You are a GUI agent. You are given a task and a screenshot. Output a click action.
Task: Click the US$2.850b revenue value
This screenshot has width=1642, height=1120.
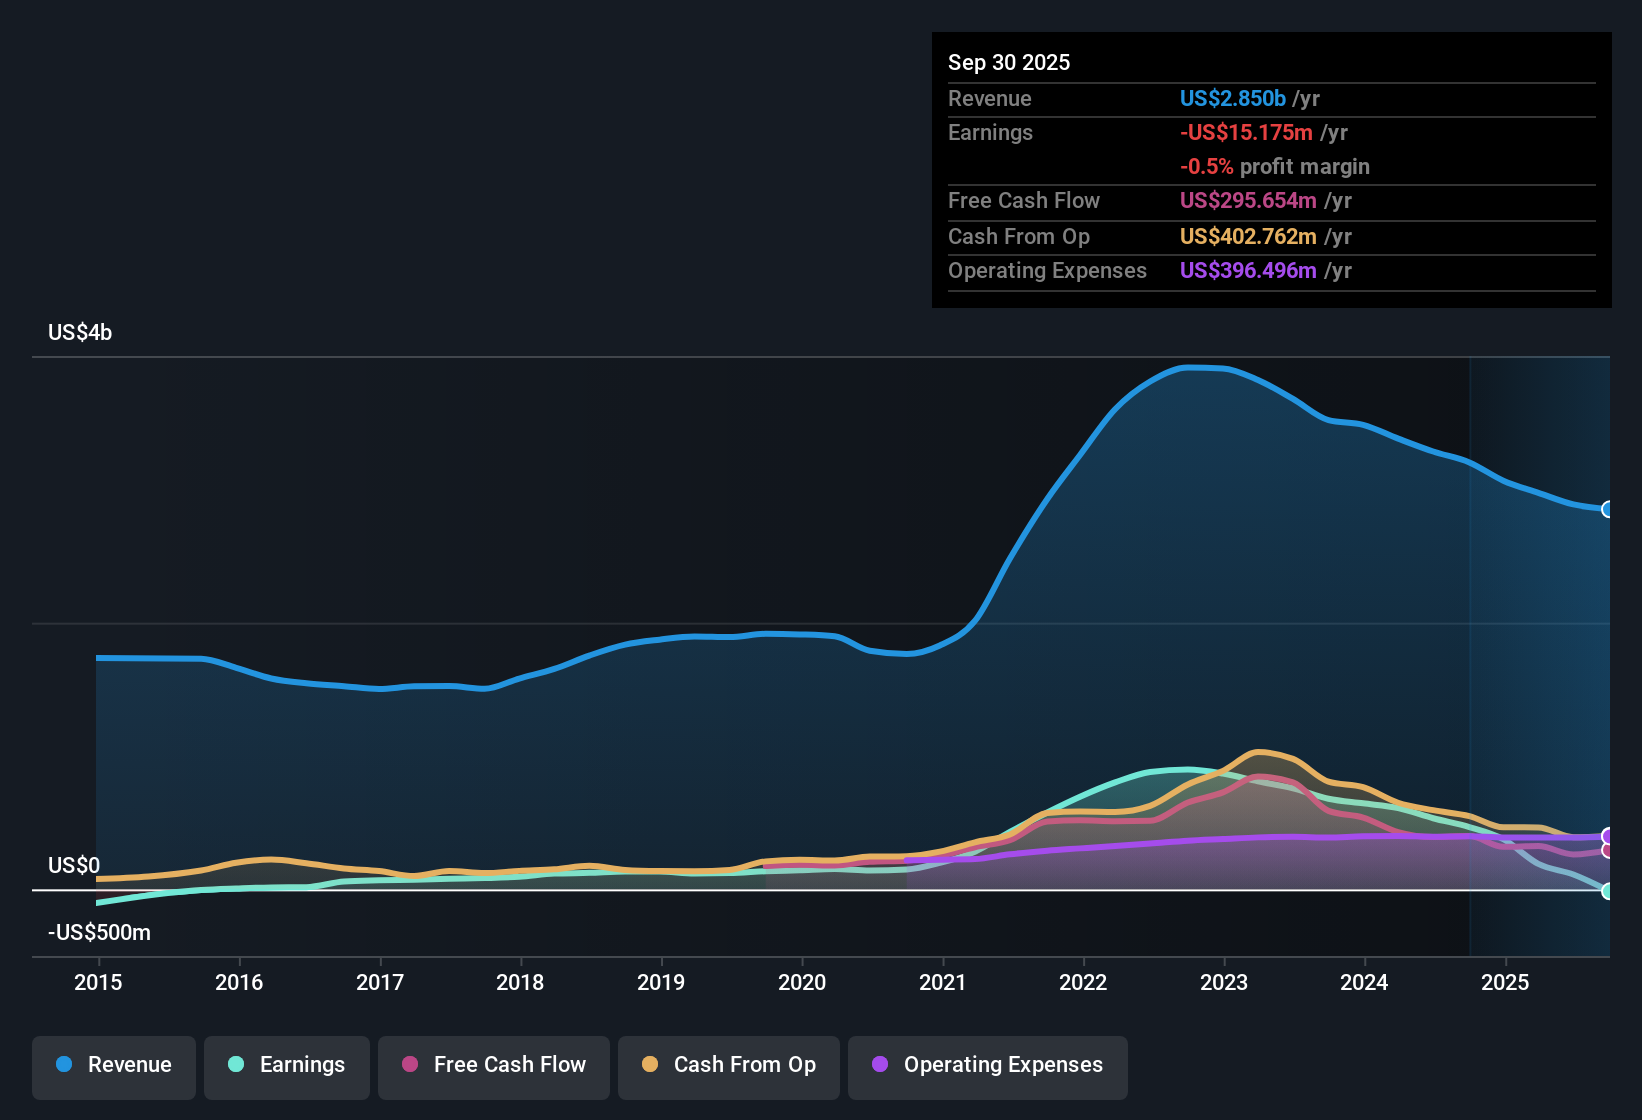(x=1232, y=98)
